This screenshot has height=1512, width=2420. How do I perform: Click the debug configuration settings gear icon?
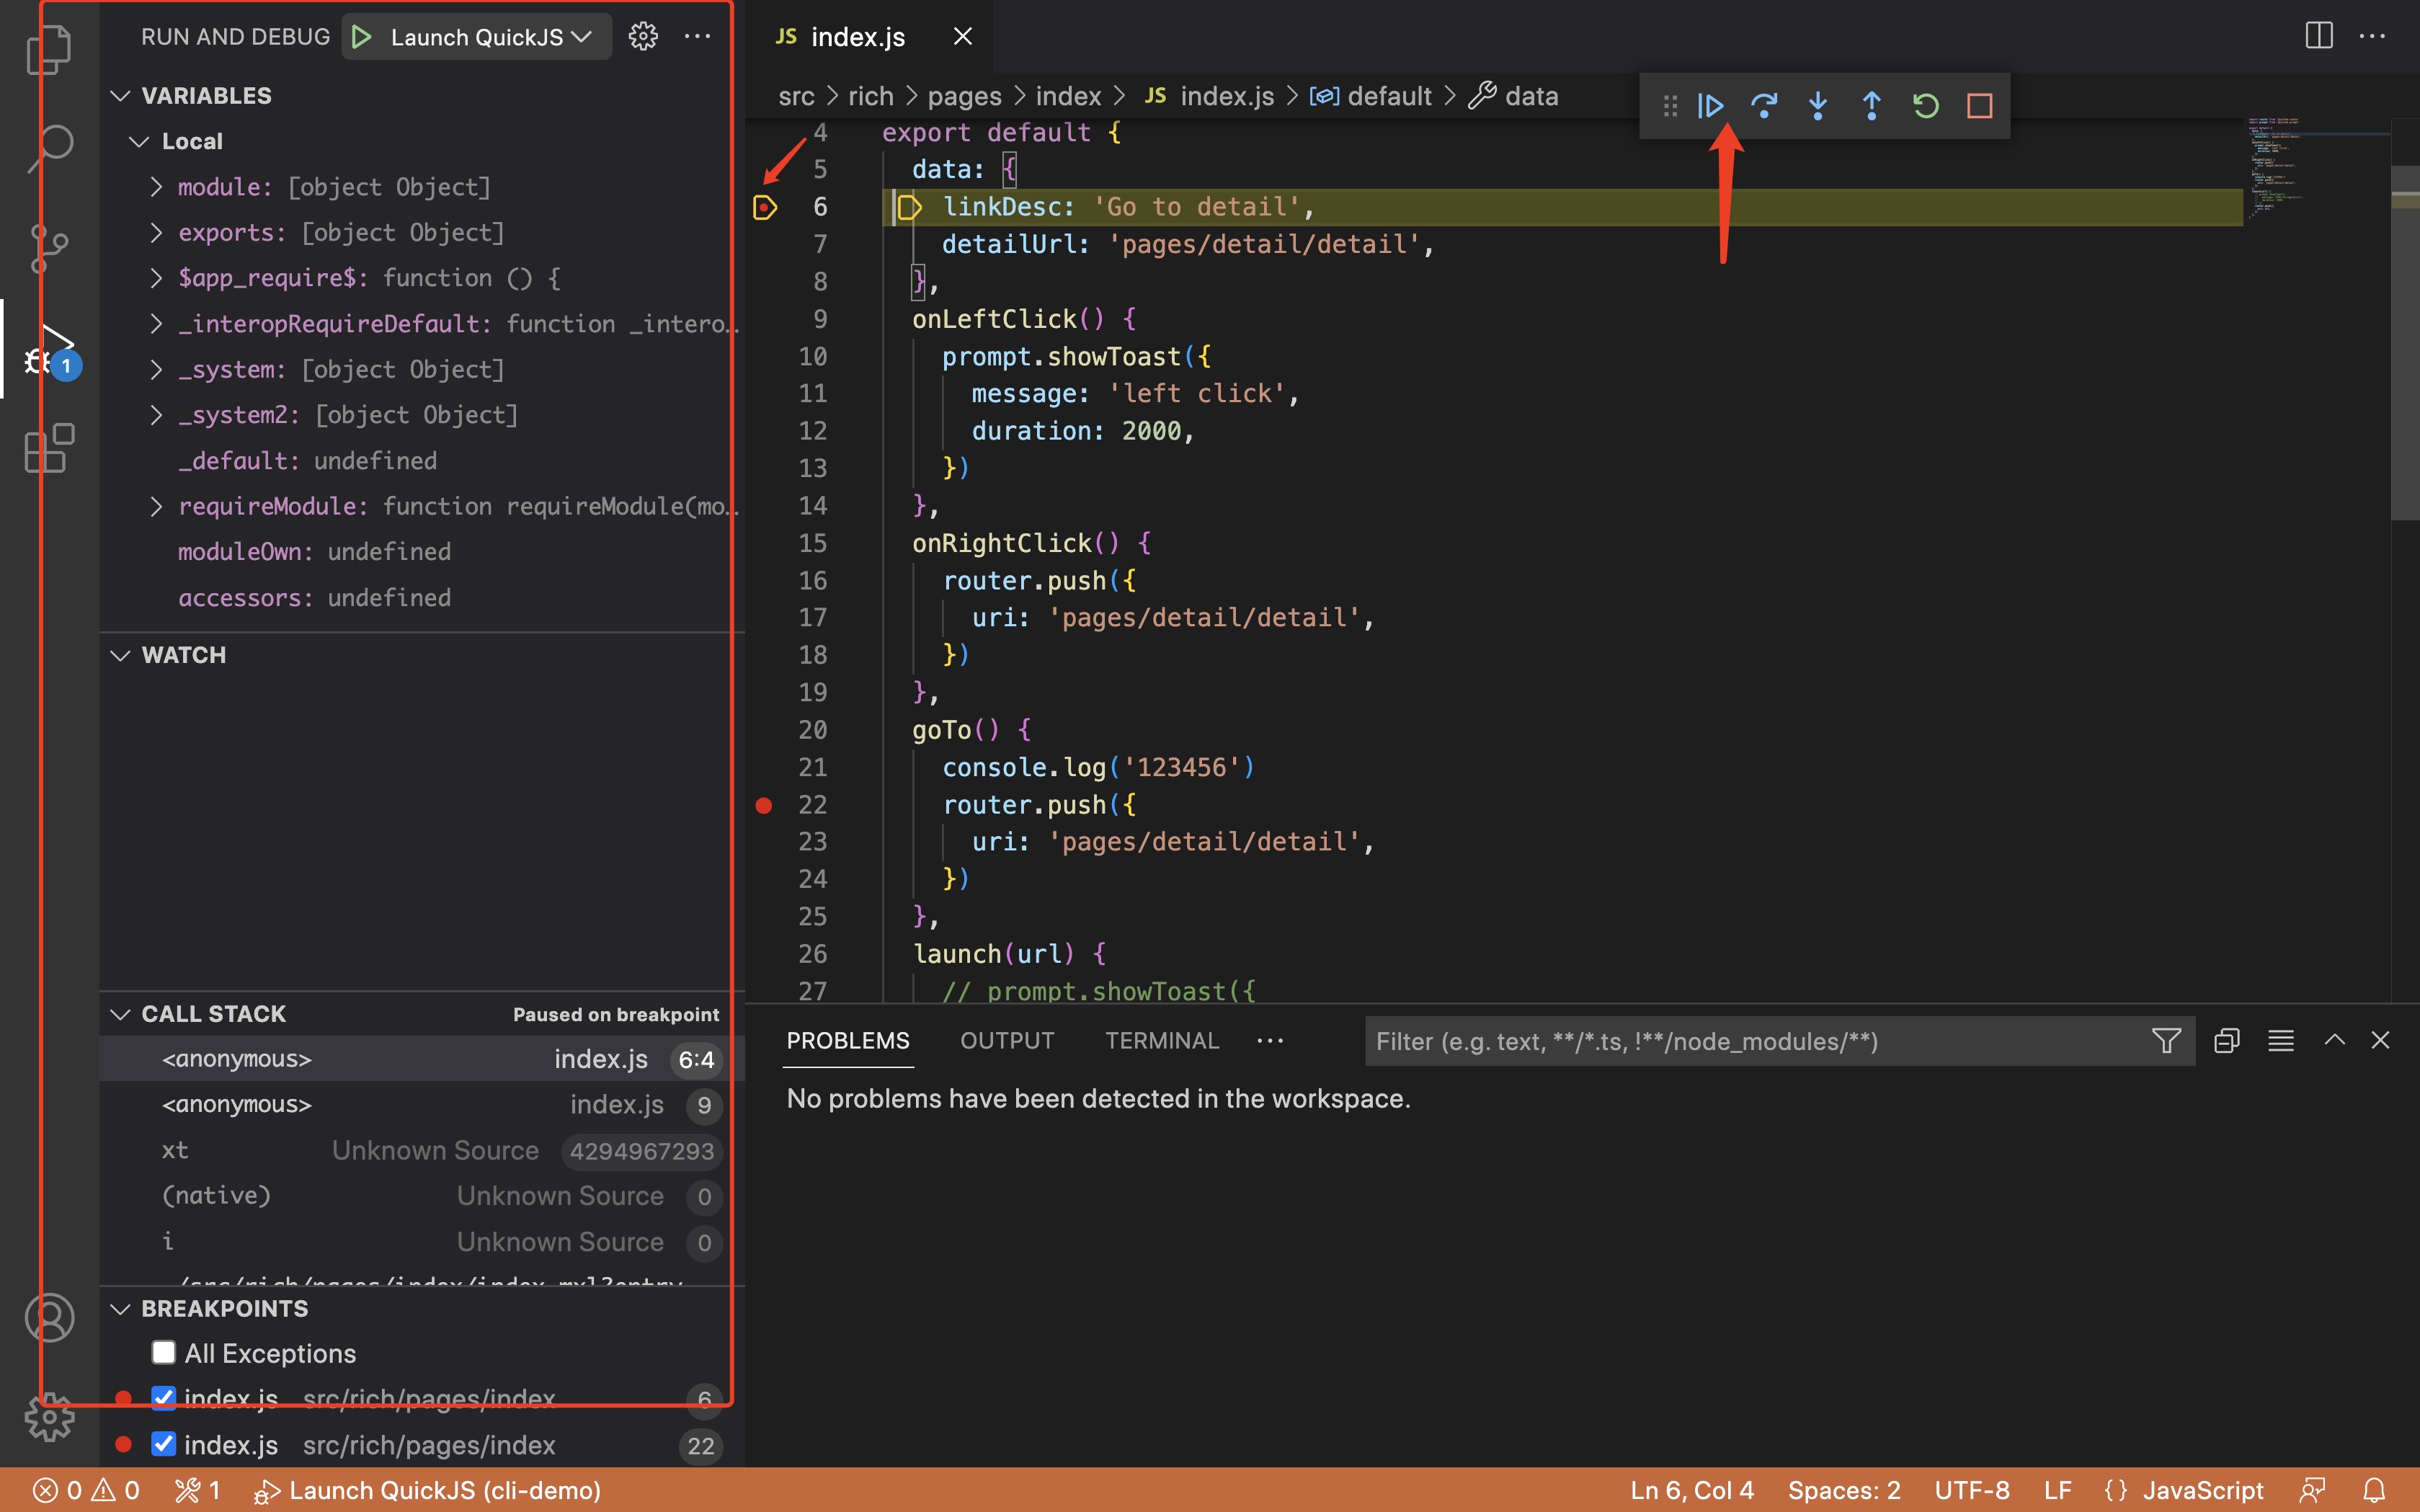pyautogui.click(x=641, y=37)
